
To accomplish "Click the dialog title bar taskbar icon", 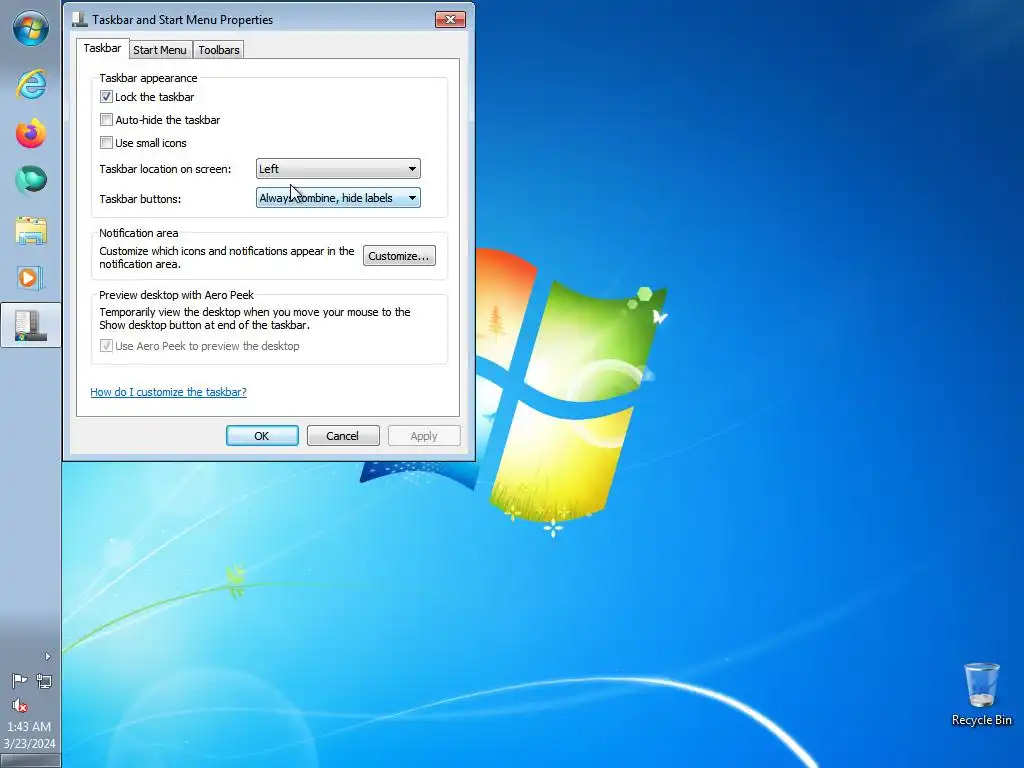I will (x=80, y=20).
